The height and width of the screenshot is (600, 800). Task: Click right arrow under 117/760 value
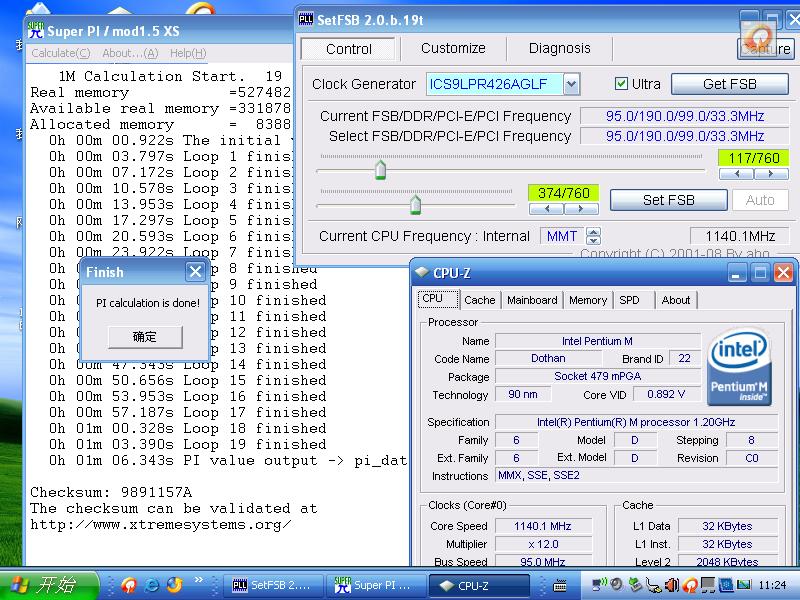point(771,174)
